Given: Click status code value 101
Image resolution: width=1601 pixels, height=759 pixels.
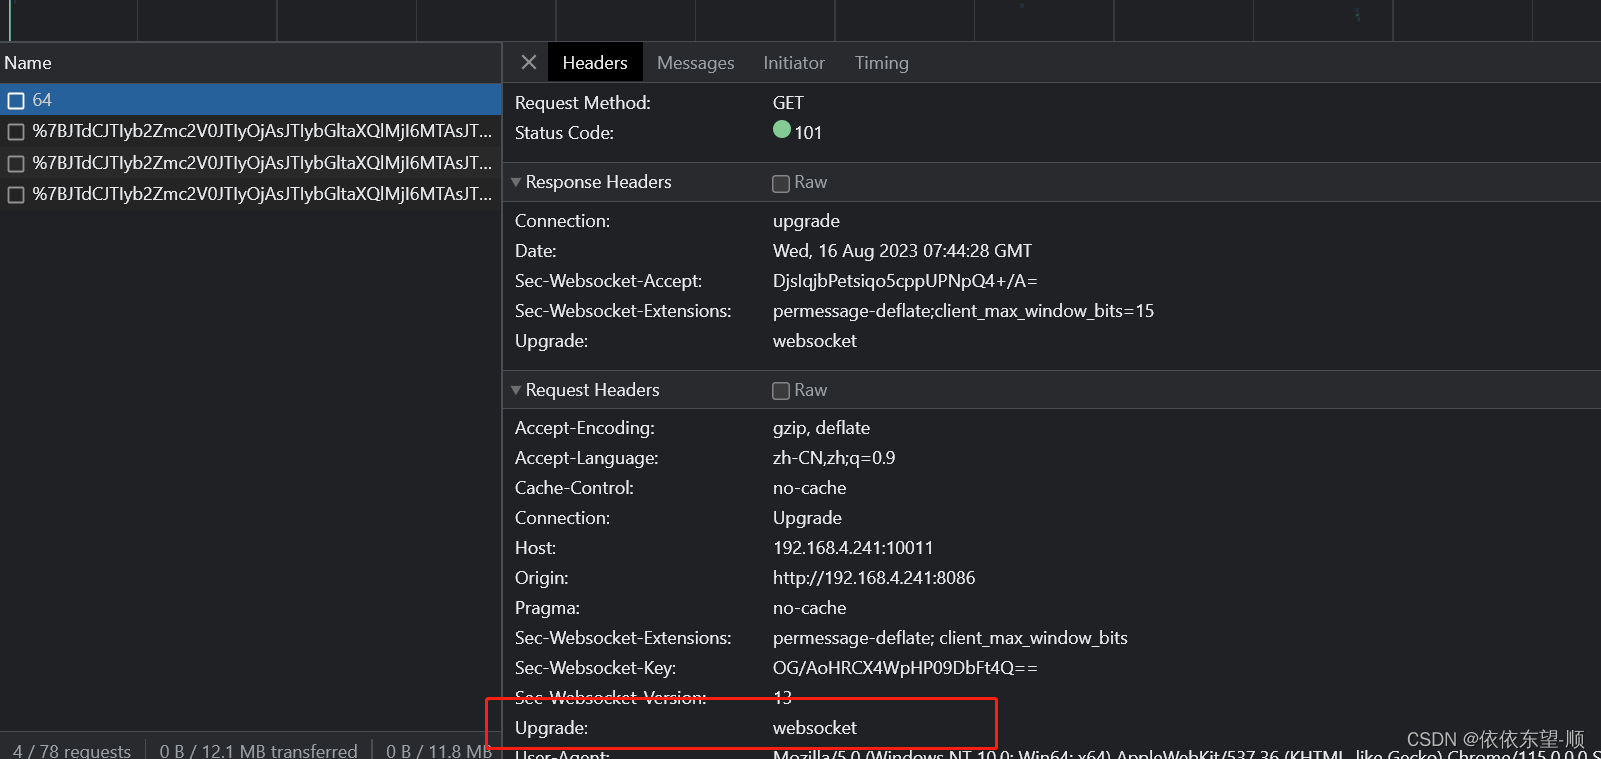Looking at the screenshot, I should pyautogui.click(x=808, y=133).
